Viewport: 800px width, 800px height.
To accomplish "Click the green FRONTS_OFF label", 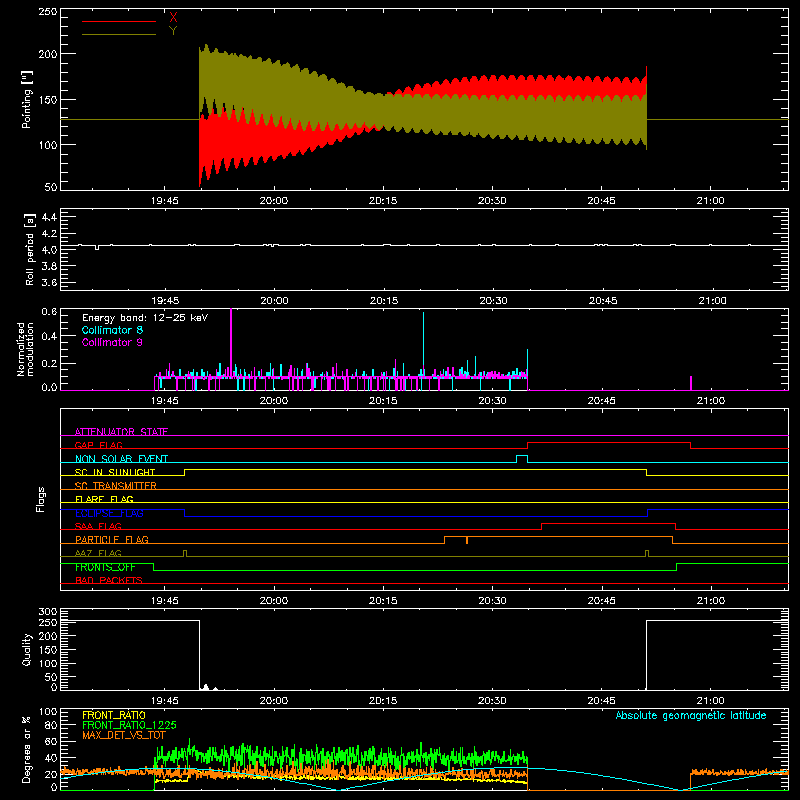I will click(105, 567).
